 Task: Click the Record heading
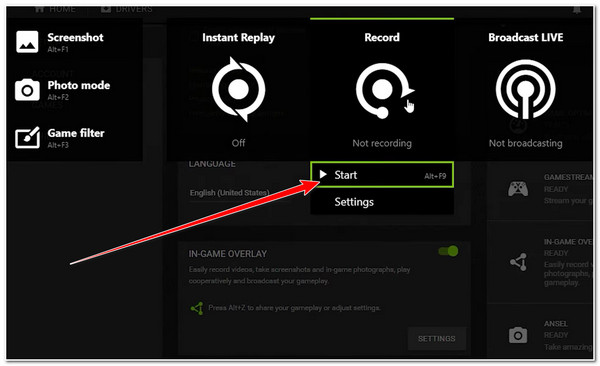(x=382, y=37)
